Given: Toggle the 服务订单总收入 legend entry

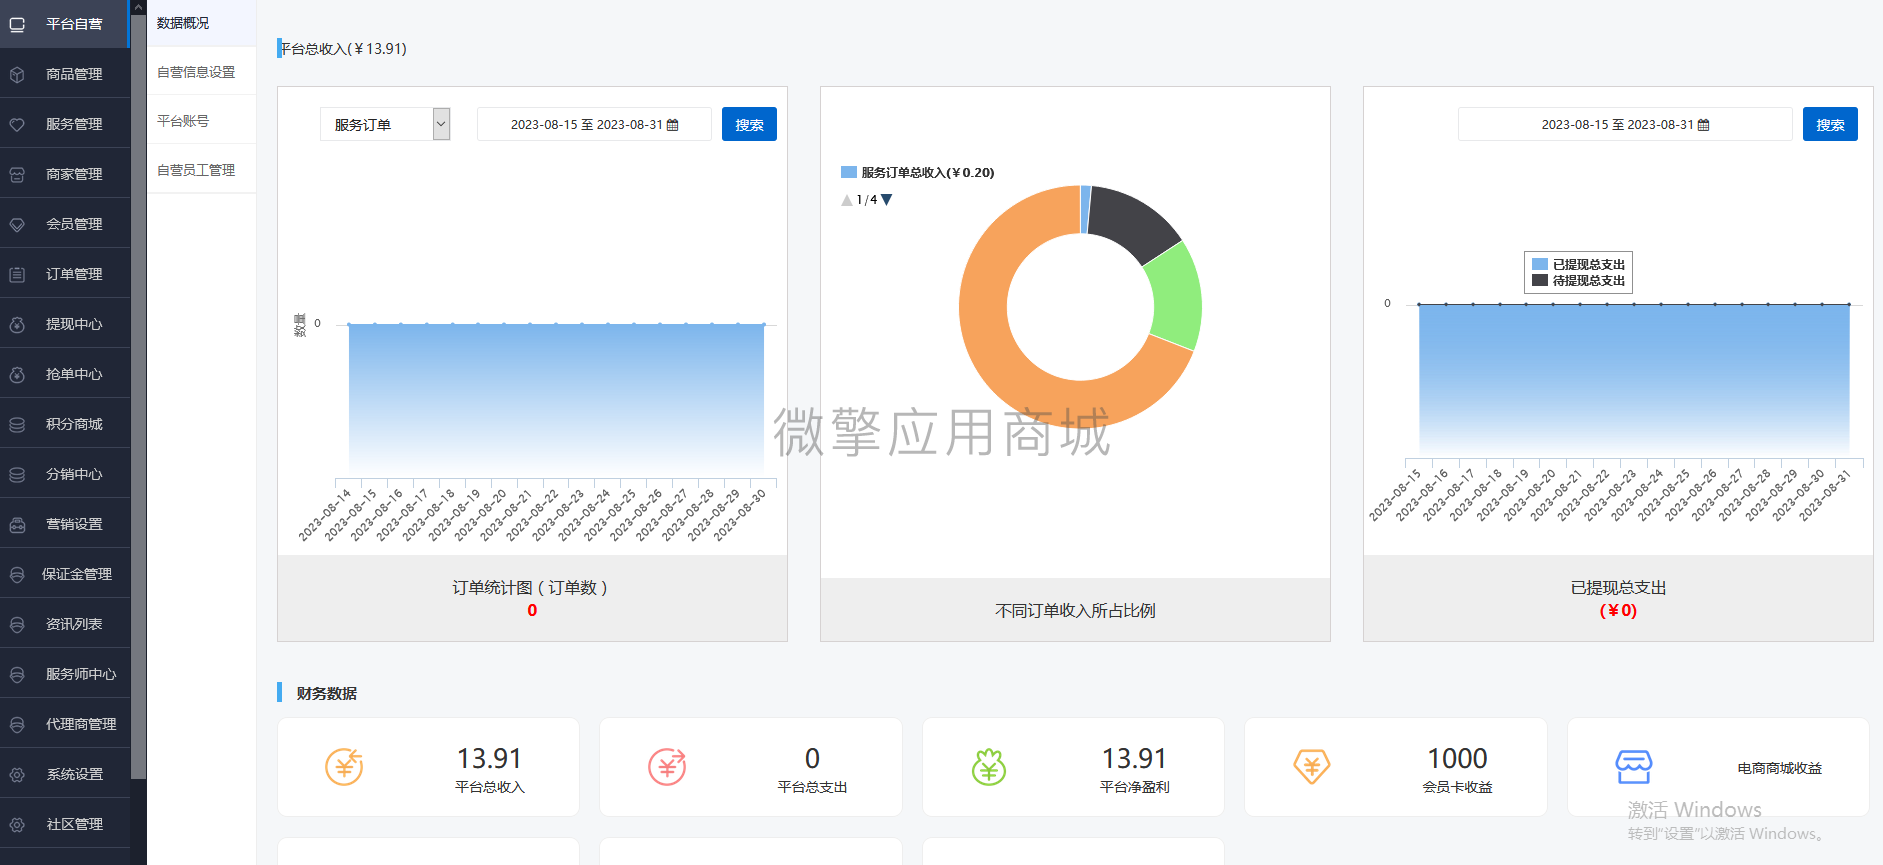Looking at the screenshot, I should [918, 172].
